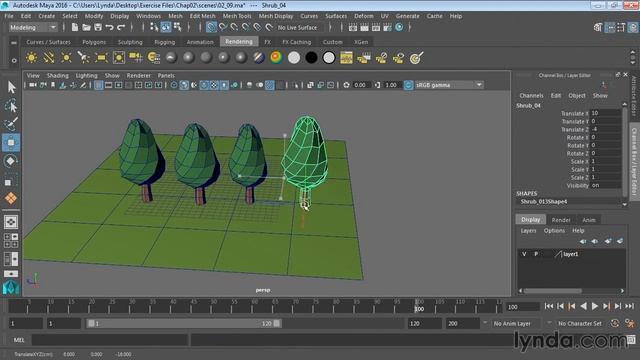This screenshot has width=640, height=360.
Task: Click the render target shelf icon
Action: [416, 58]
